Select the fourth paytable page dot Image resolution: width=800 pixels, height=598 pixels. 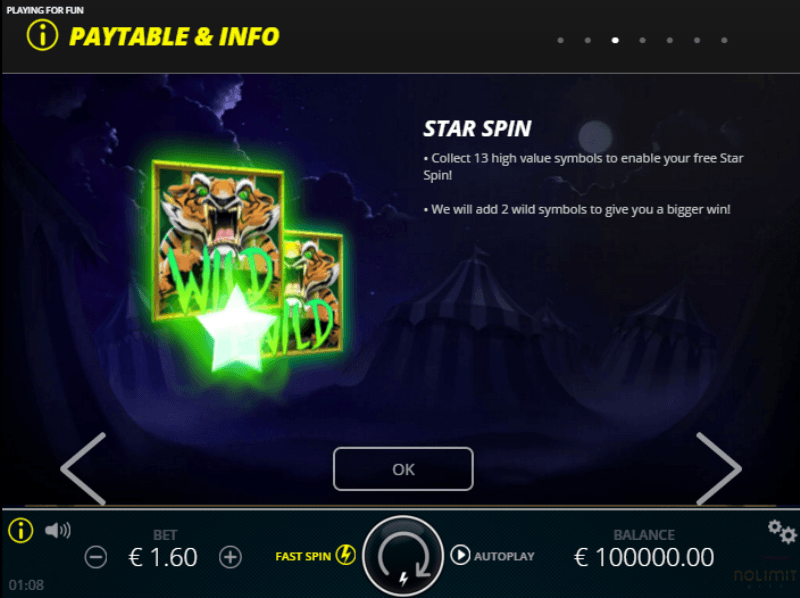(642, 40)
